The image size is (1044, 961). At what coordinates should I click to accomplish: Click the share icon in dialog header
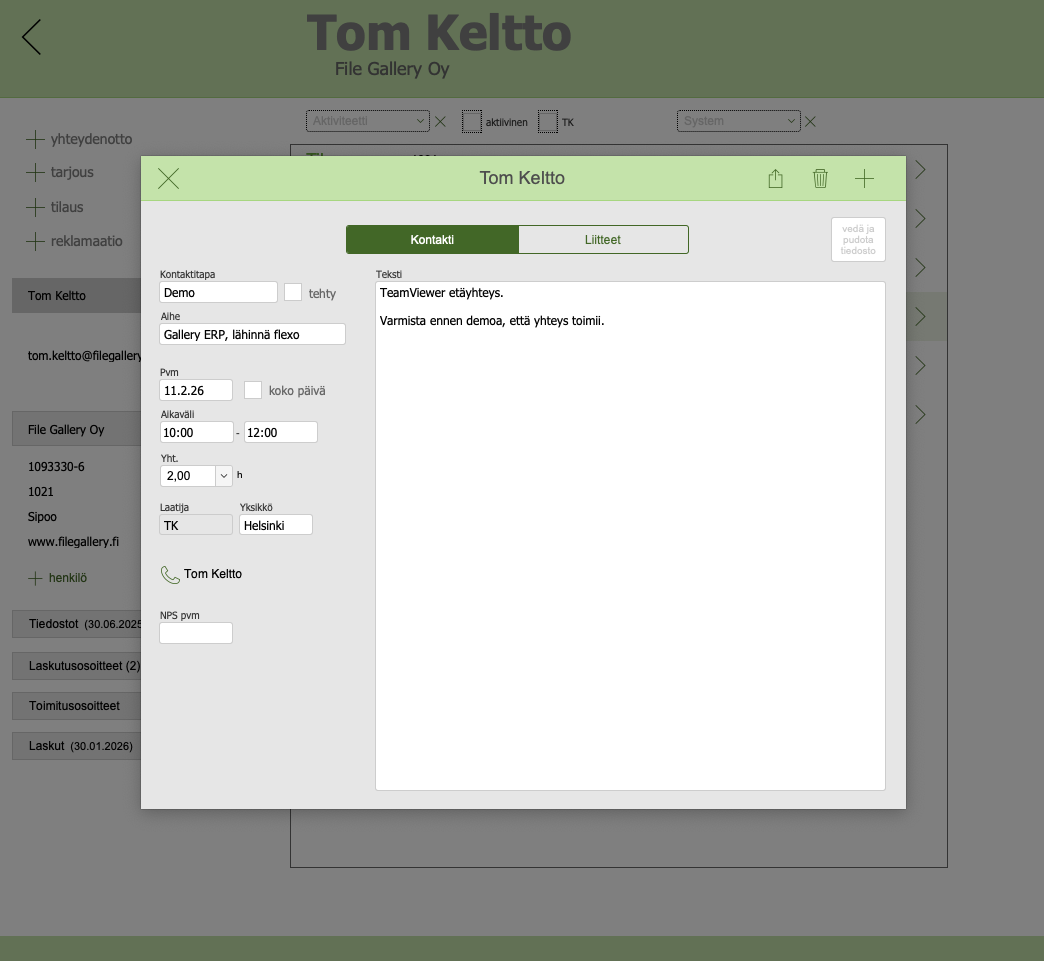click(775, 179)
